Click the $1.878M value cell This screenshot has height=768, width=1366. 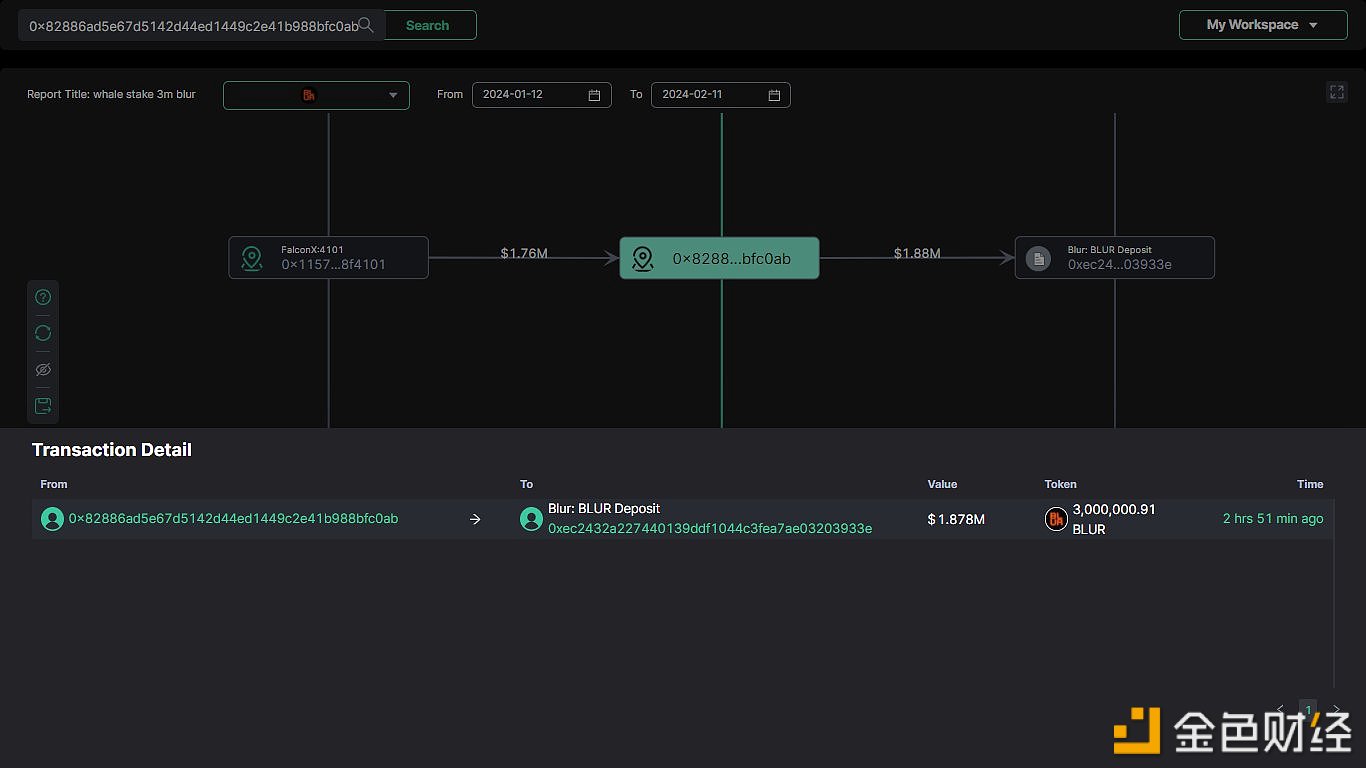coord(956,519)
